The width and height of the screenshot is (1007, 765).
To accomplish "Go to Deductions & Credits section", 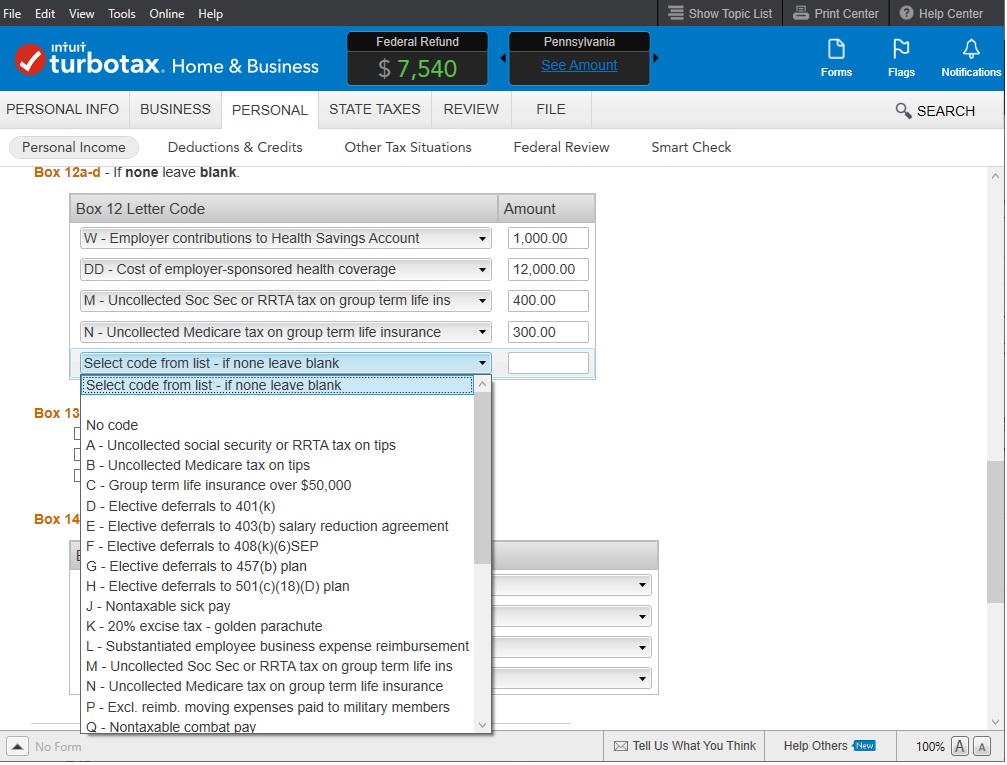I will [x=235, y=147].
